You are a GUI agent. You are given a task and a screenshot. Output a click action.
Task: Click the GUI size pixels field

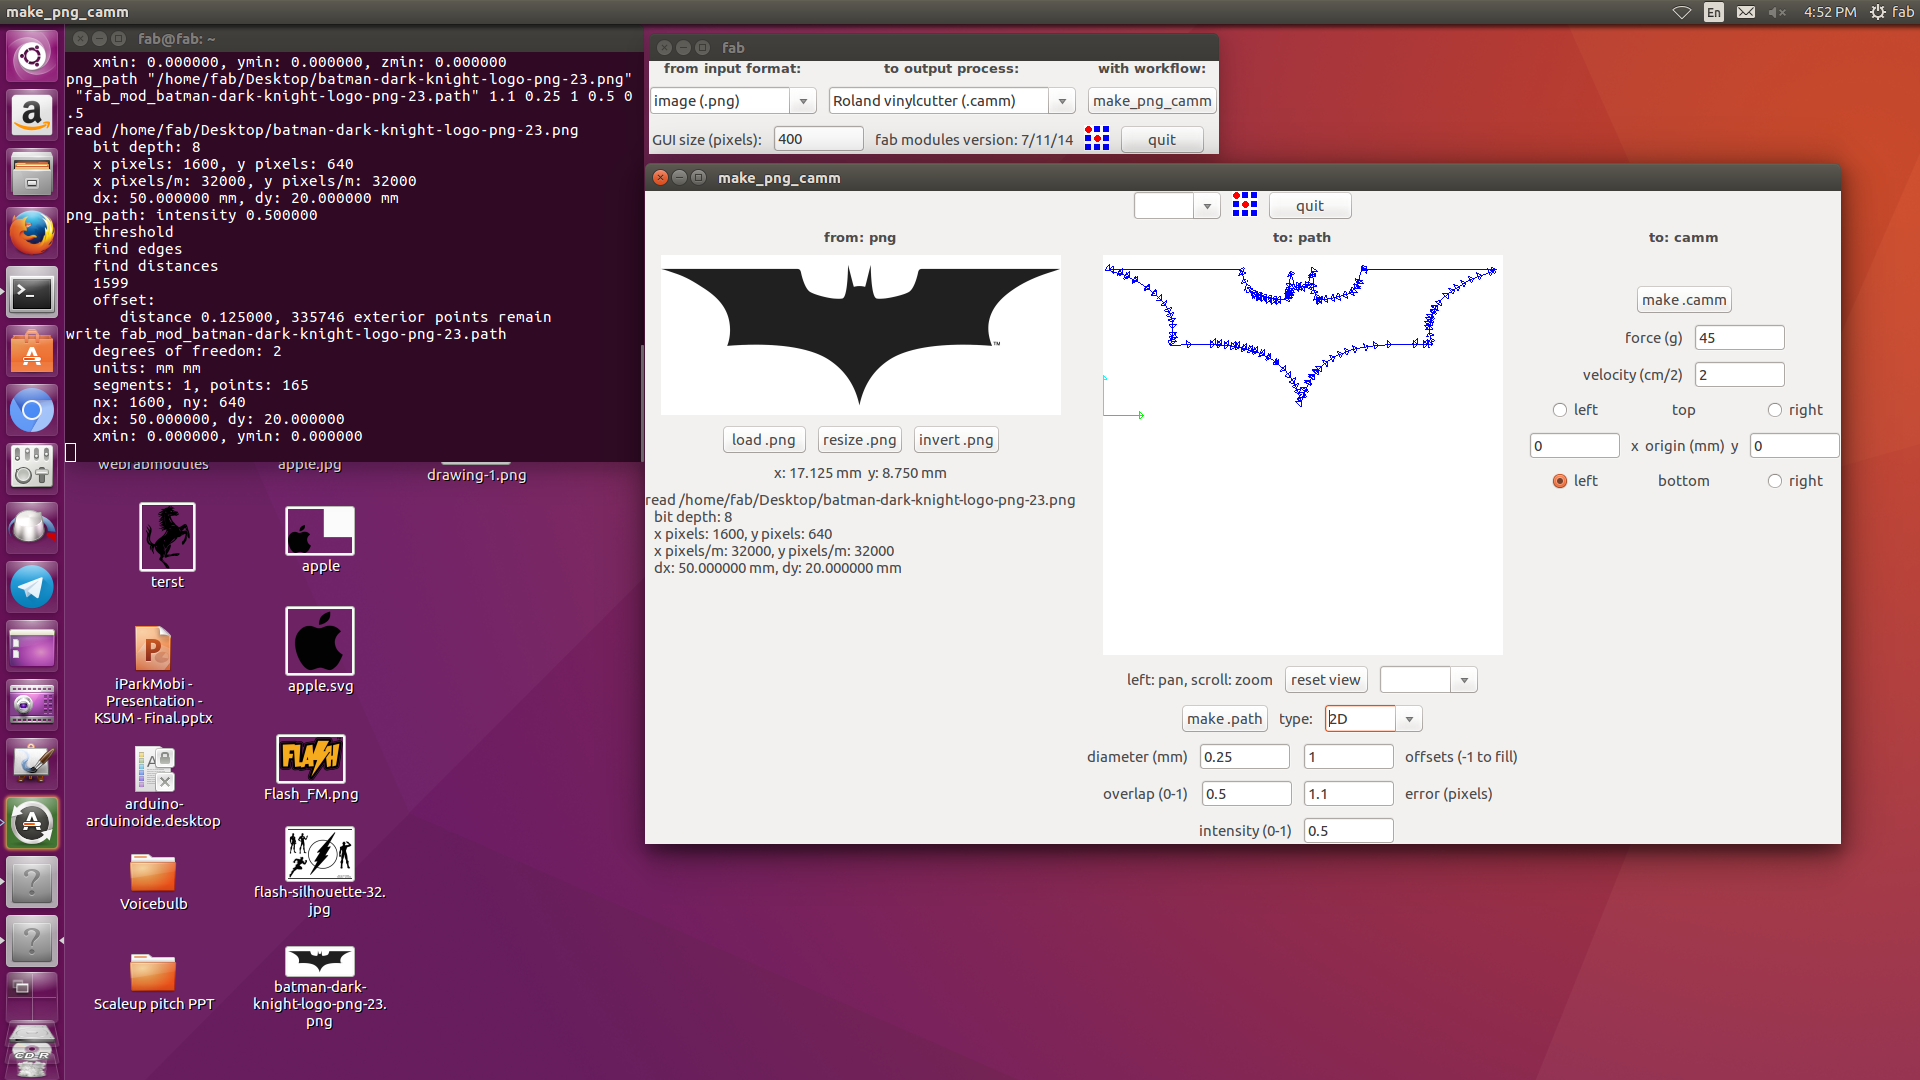click(818, 139)
